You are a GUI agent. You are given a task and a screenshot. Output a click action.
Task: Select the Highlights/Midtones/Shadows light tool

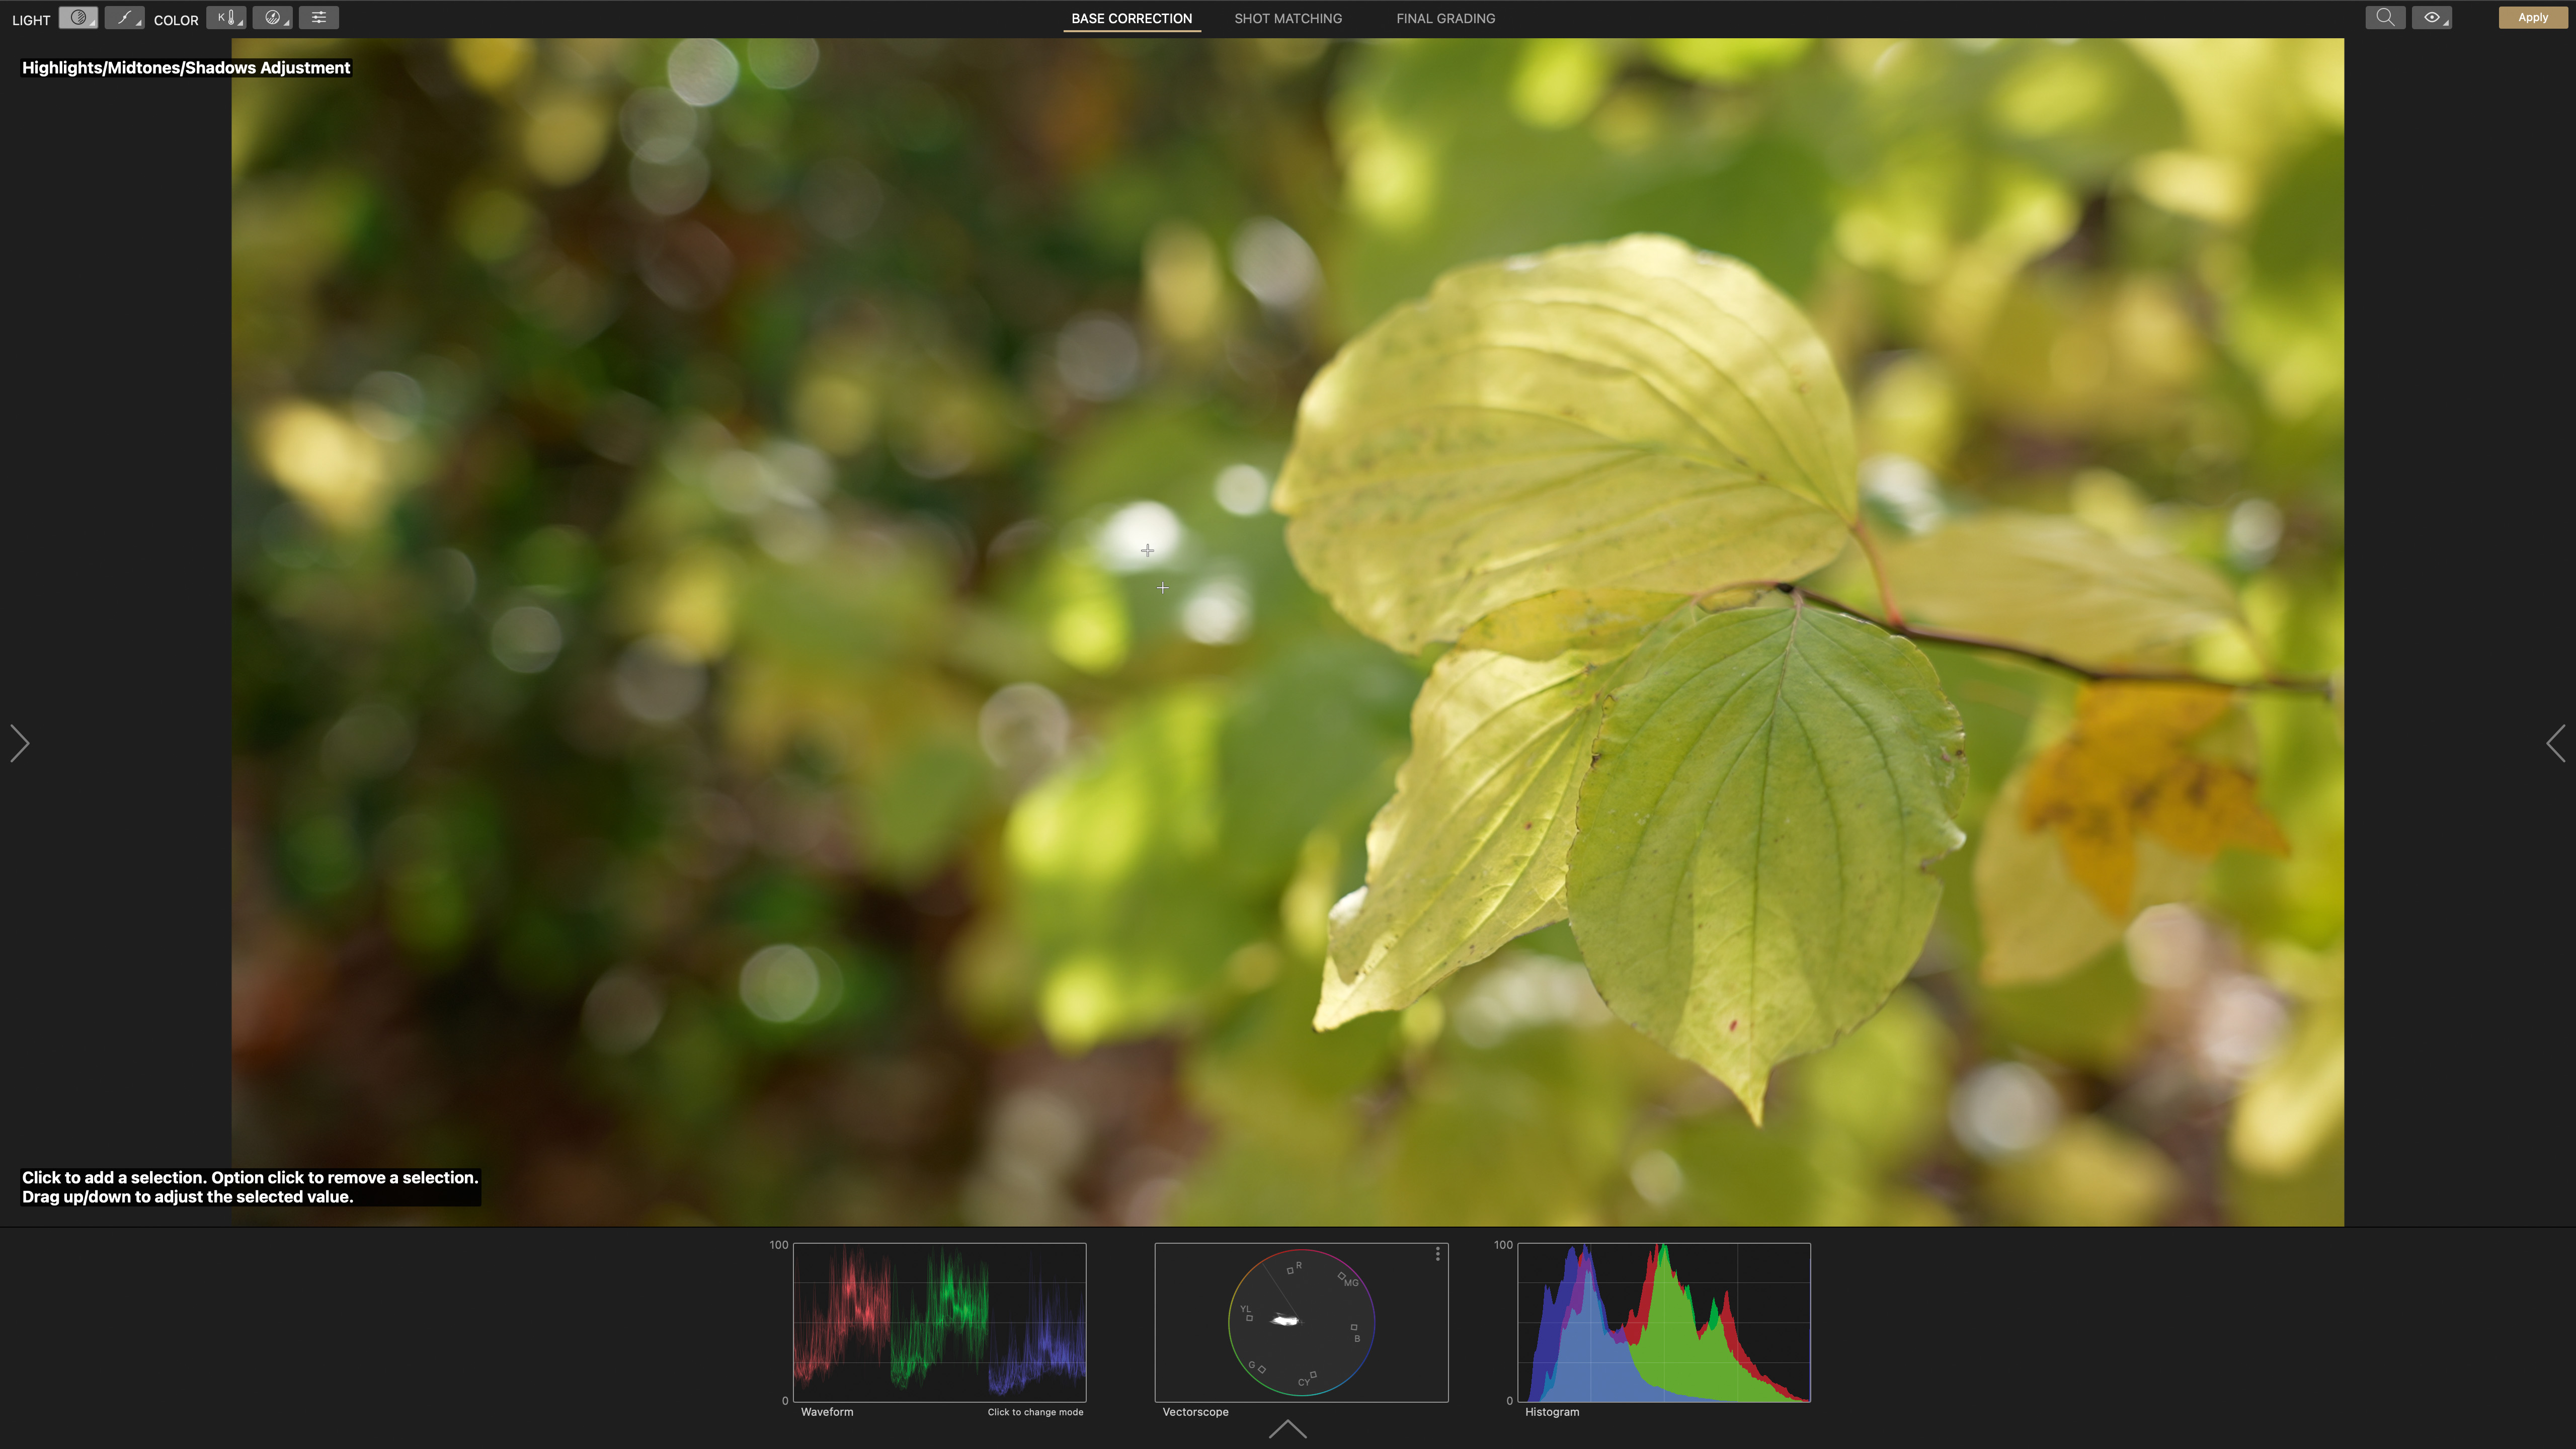78,18
